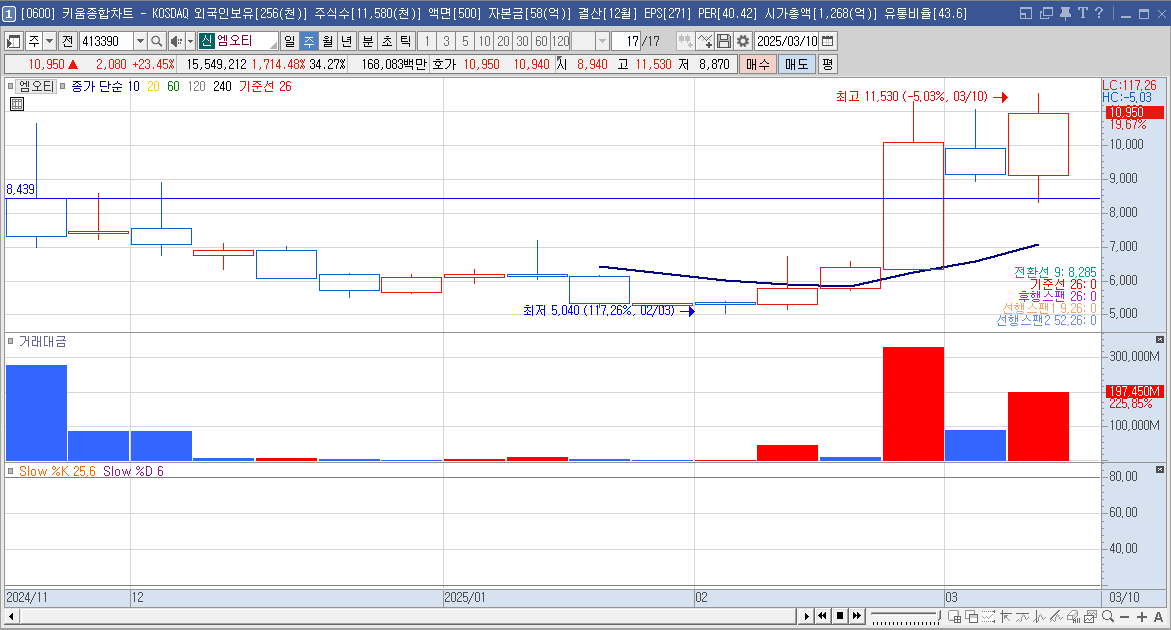The width and height of the screenshot is (1171, 630).
Task: Click the chart image capture icon
Action: (x=1090, y=617)
